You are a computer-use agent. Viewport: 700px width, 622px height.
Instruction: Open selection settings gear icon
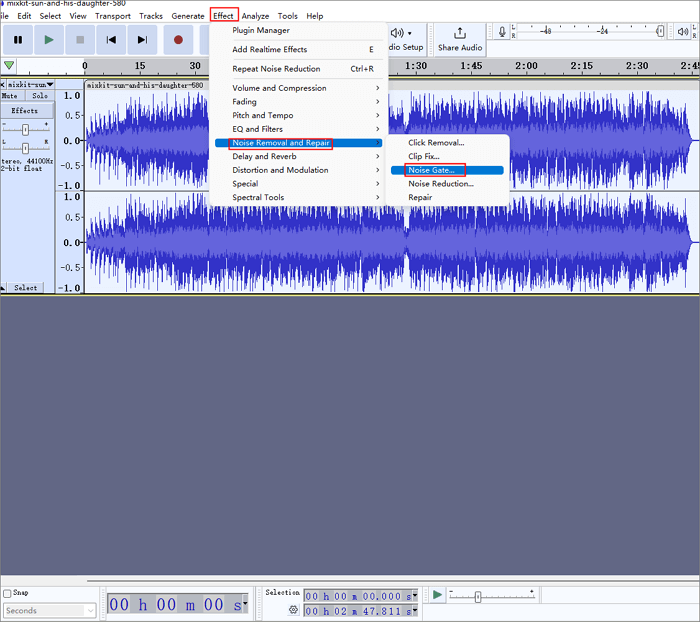click(293, 609)
